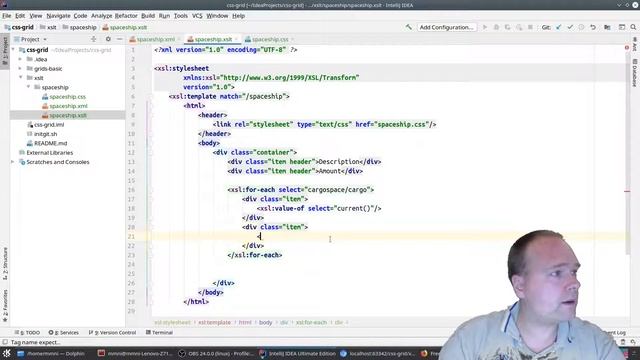Open the TODO tool window
Viewport: 640px width, 360px height.
(27, 332)
